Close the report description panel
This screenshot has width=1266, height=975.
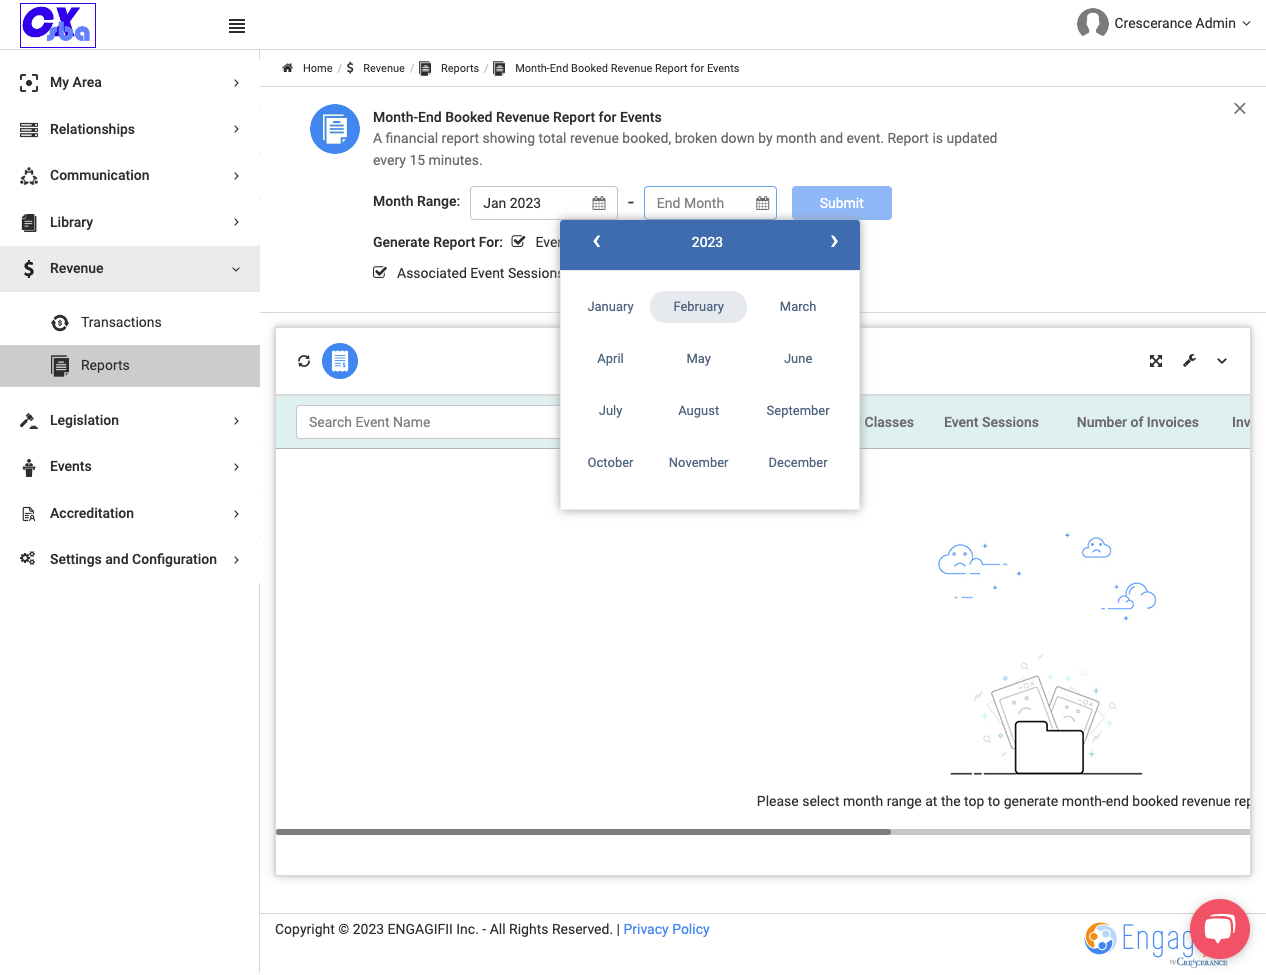(1240, 108)
